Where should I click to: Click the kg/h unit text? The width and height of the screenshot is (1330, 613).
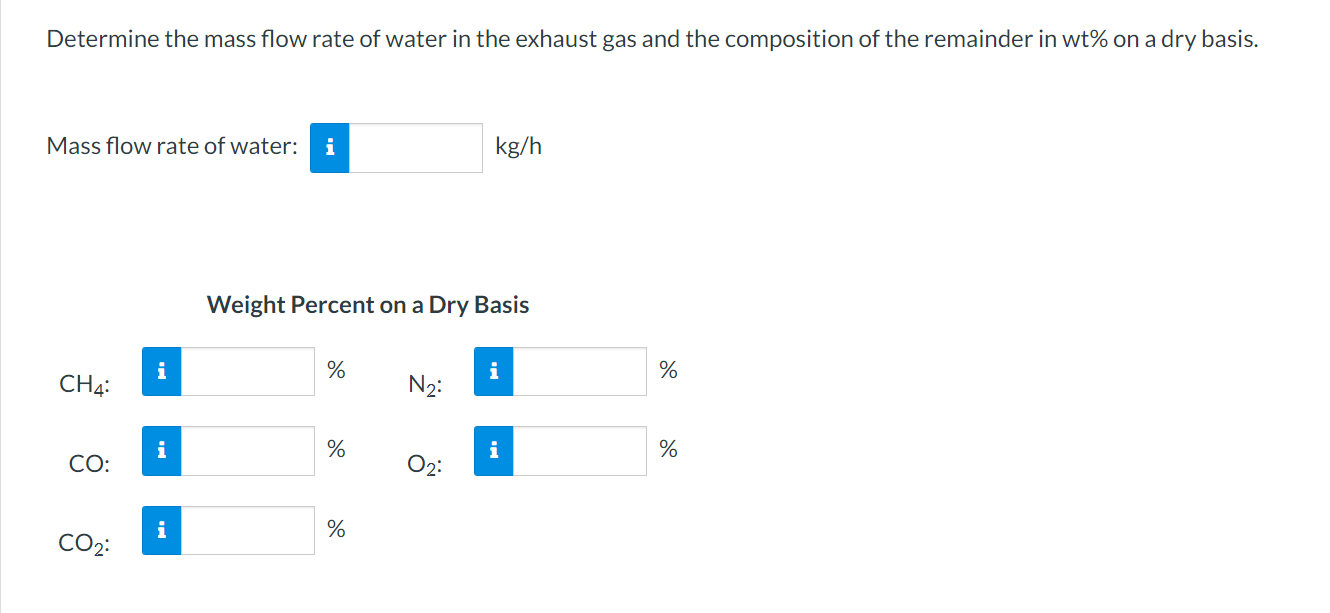click(518, 146)
